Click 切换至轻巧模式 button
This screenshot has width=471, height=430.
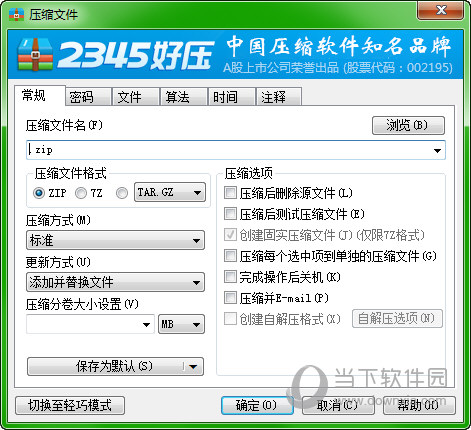point(70,405)
